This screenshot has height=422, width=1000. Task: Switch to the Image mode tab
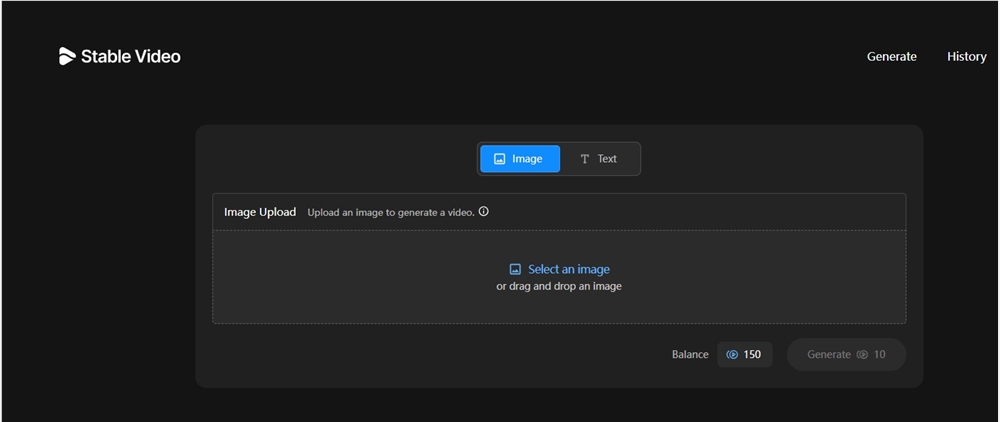pos(520,159)
